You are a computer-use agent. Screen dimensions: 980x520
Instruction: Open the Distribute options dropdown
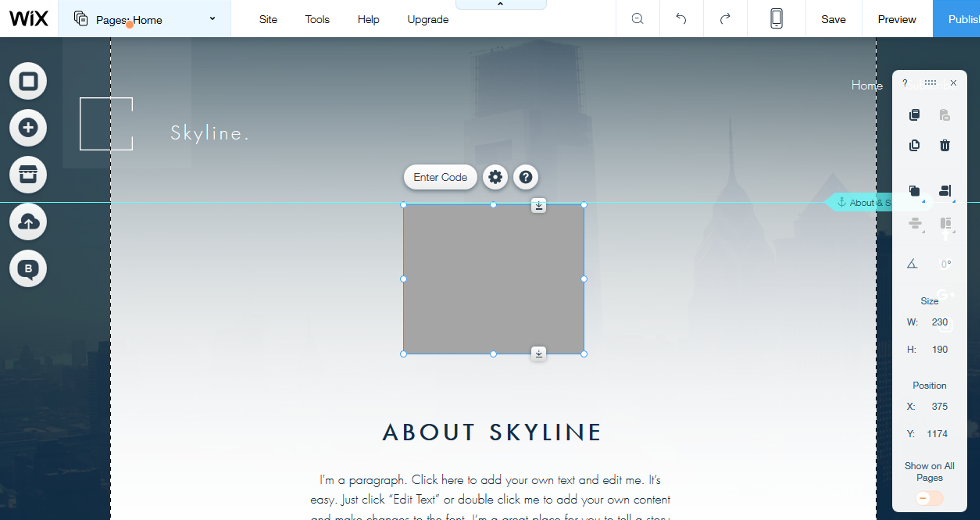915,224
